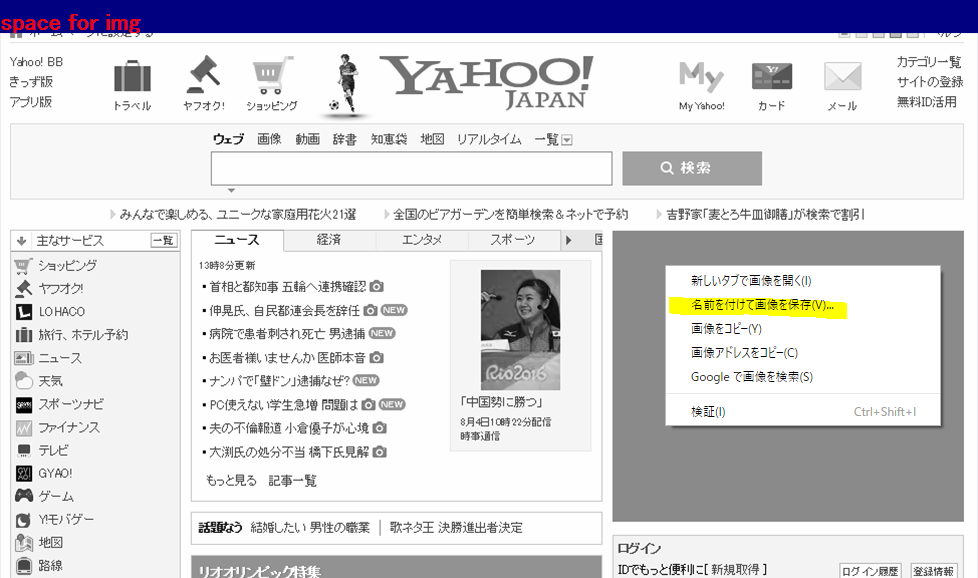The width and height of the screenshot is (978, 578).
Task: Click NEW badge beside 病院で患者刺され死亡 headline
Action: [x=382, y=333]
